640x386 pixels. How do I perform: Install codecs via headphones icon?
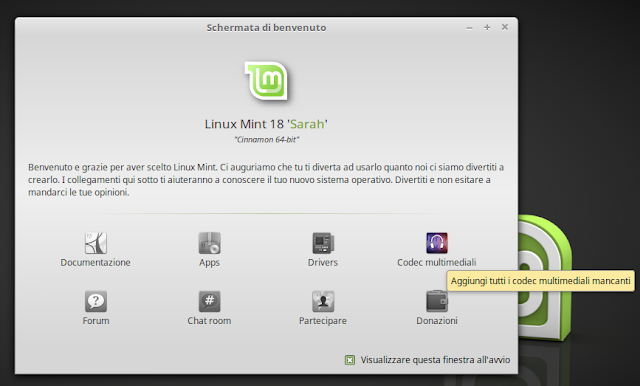(x=437, y=243)
